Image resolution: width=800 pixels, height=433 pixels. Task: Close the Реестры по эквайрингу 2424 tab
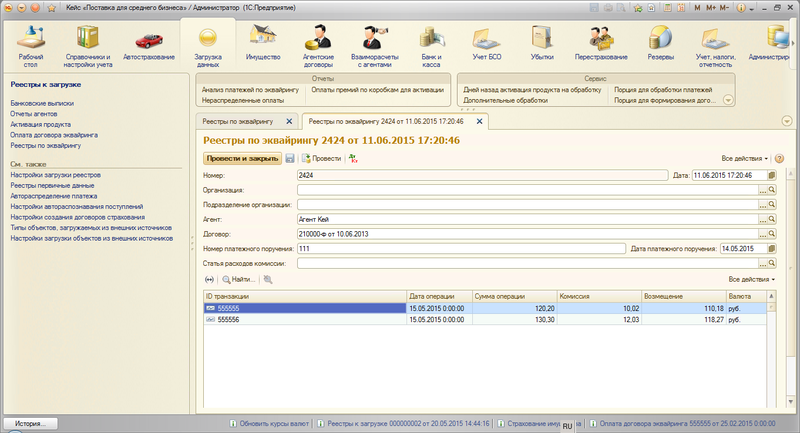pyautogui.click(x=479, y=120)
